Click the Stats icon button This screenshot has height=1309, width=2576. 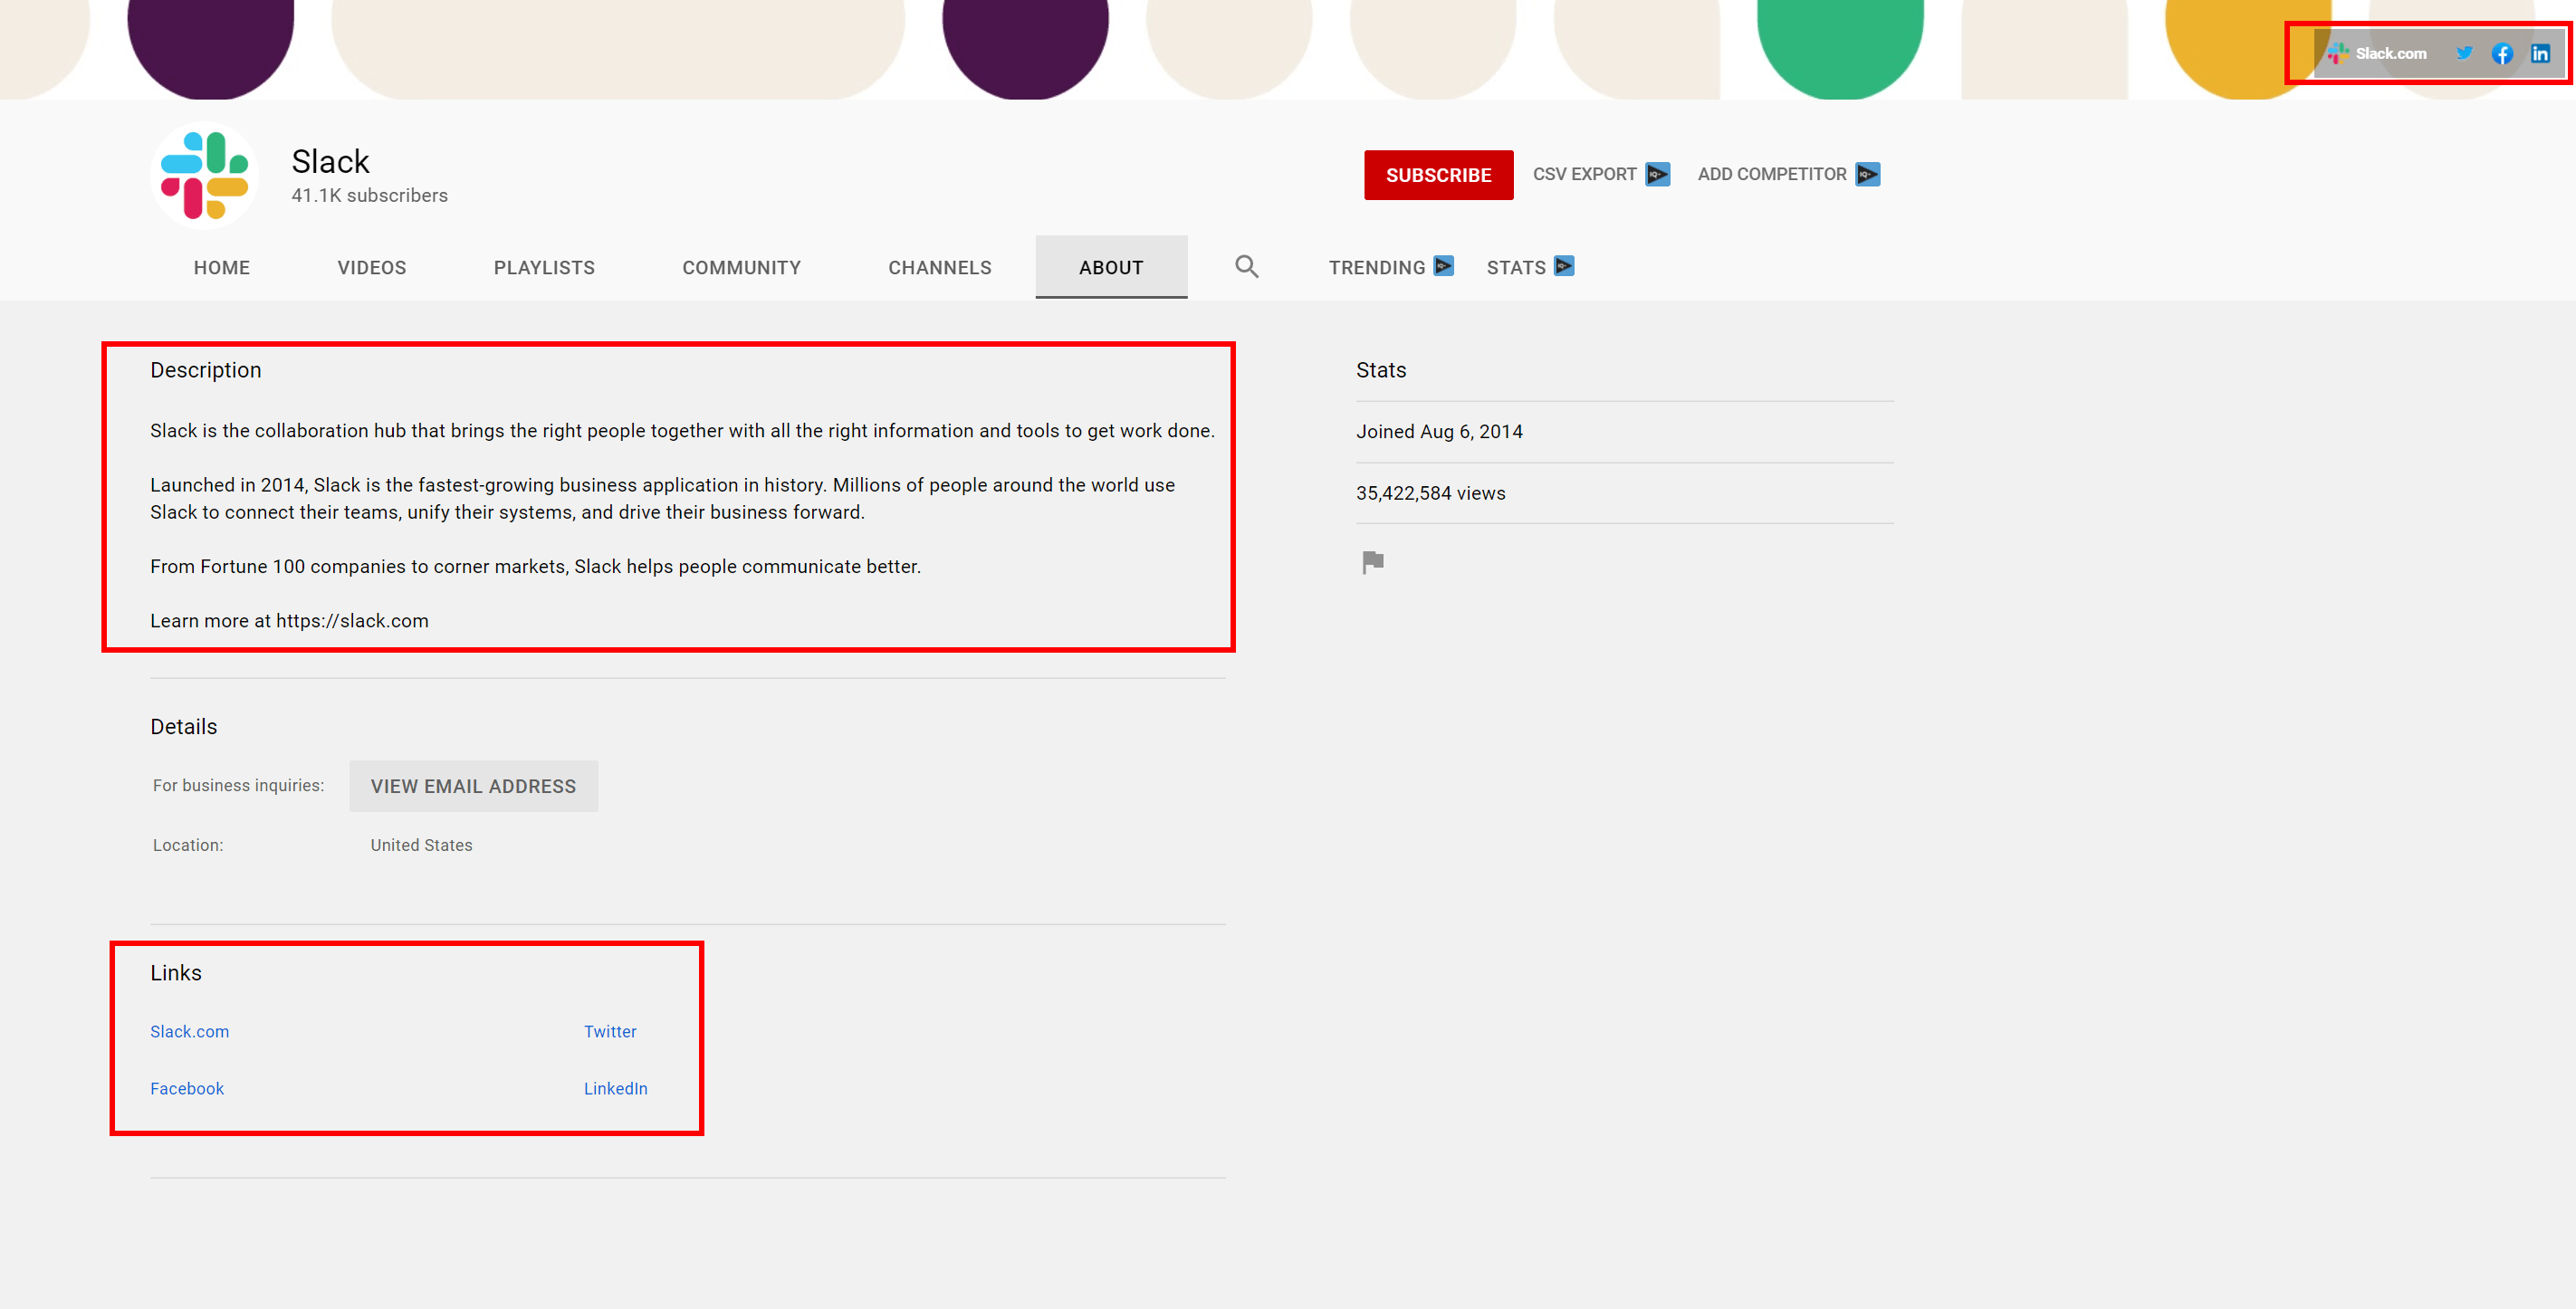tap(1565, 265)
